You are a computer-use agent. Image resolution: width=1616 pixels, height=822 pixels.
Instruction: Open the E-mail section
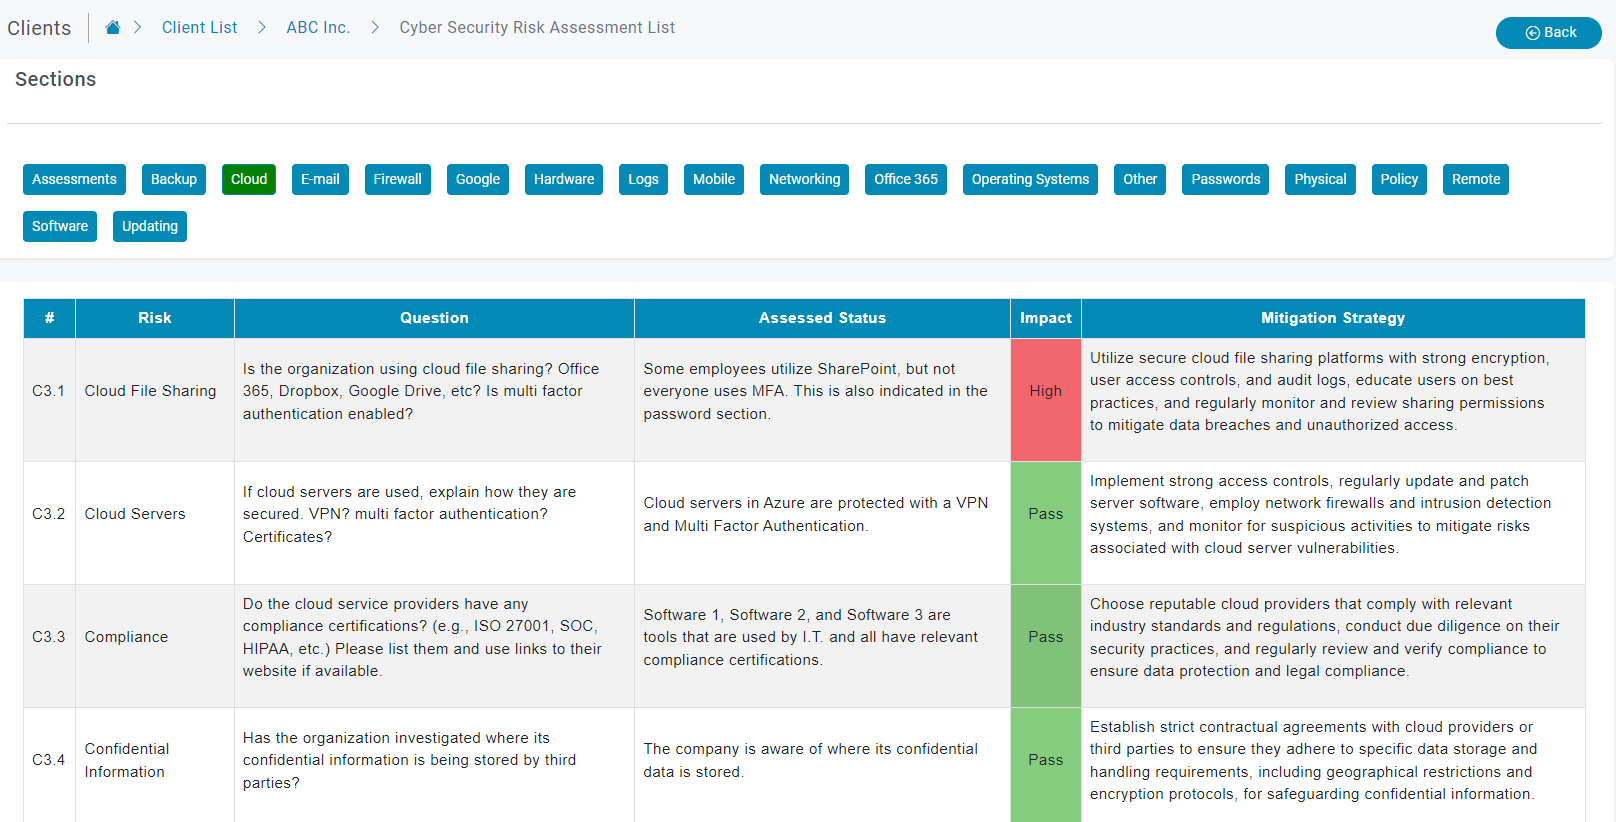coord(320,179)
